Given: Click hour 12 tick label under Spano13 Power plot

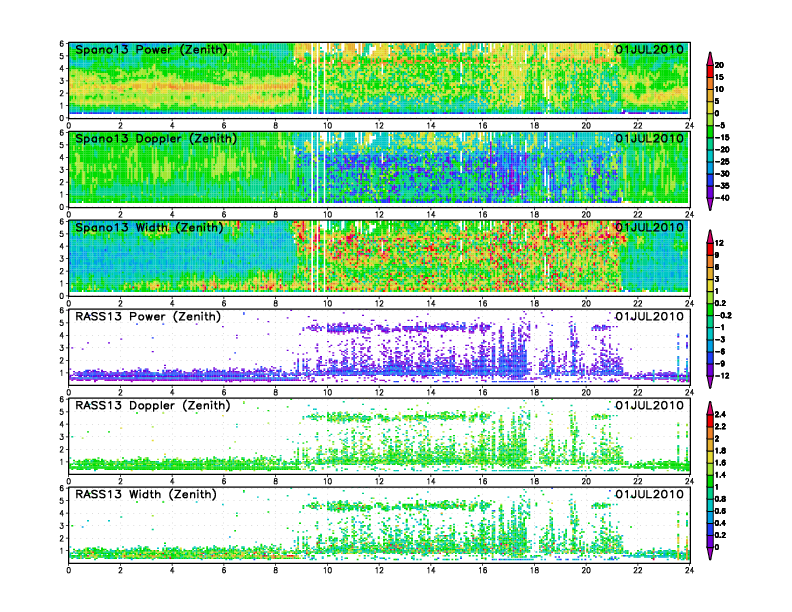Looking at the screenshot, I should pos(379,125).
